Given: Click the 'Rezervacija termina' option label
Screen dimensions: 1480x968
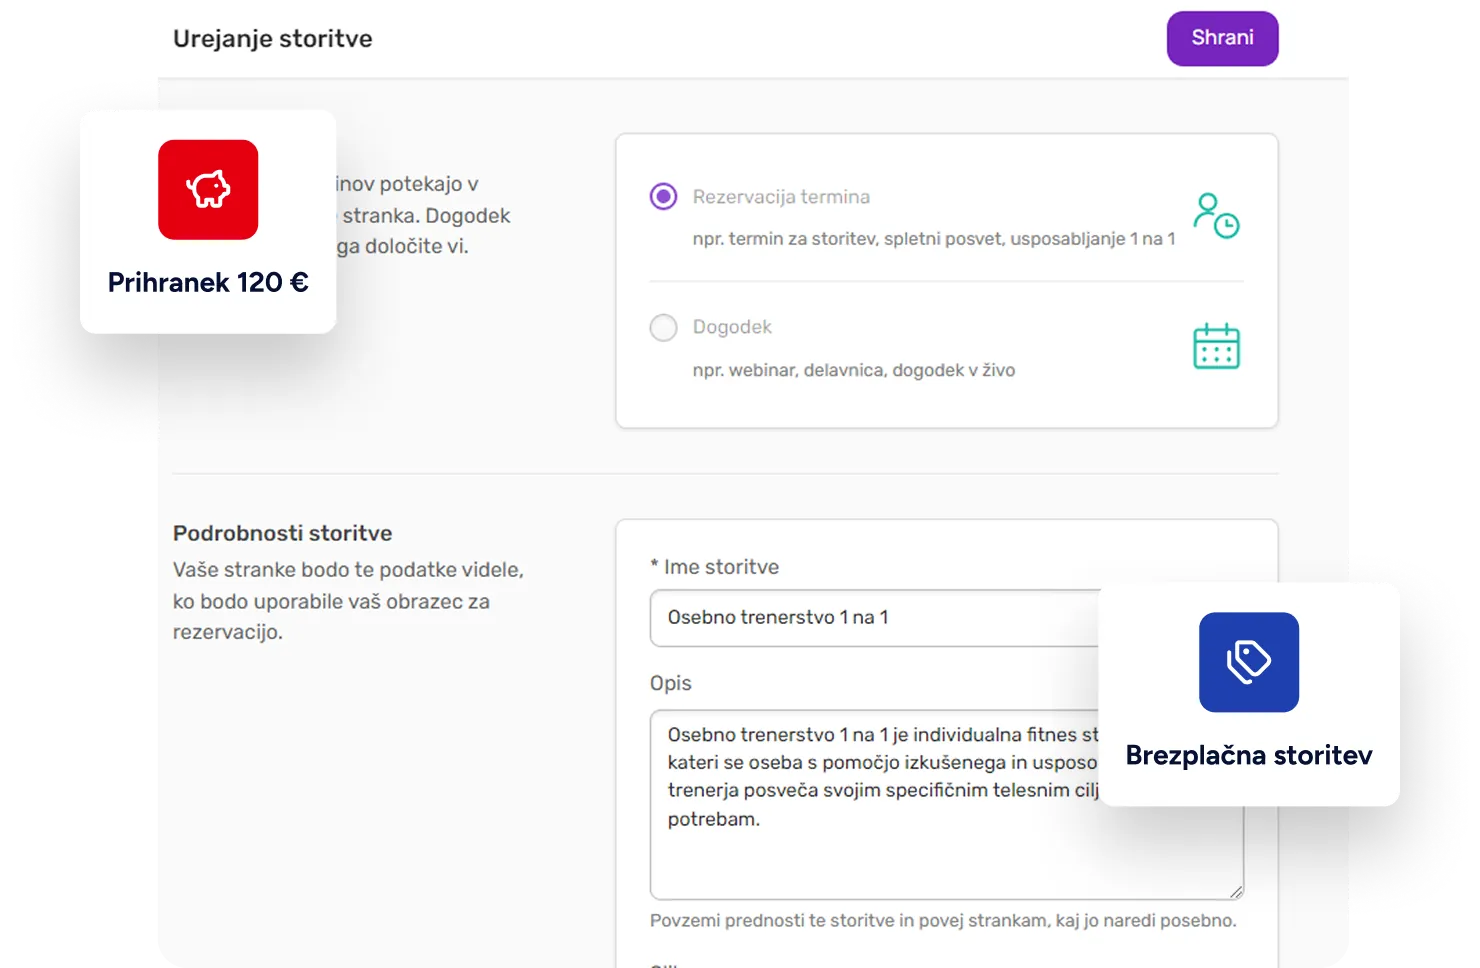Looking at the screenshot, I should coord(781,197).
